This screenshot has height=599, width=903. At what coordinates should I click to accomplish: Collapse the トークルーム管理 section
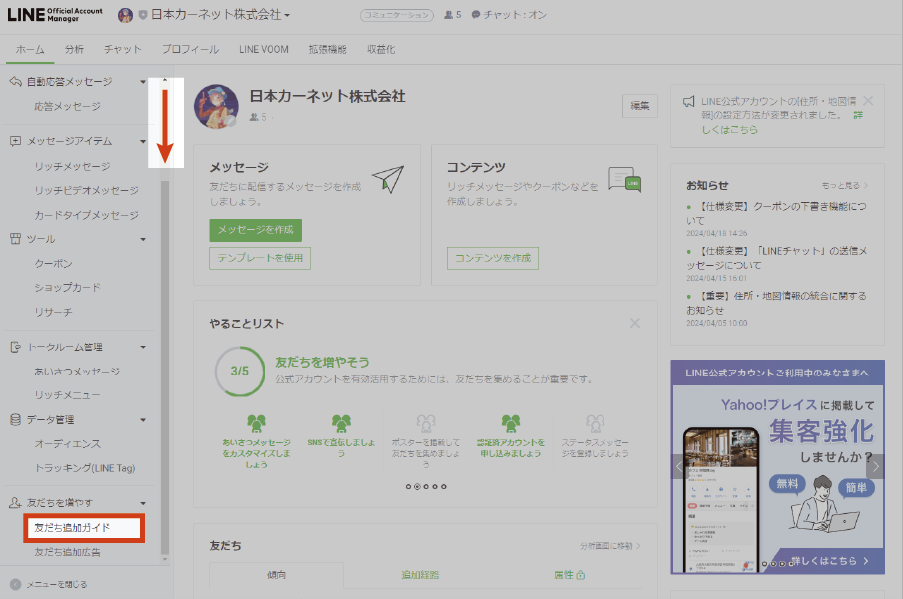(143, 348)
